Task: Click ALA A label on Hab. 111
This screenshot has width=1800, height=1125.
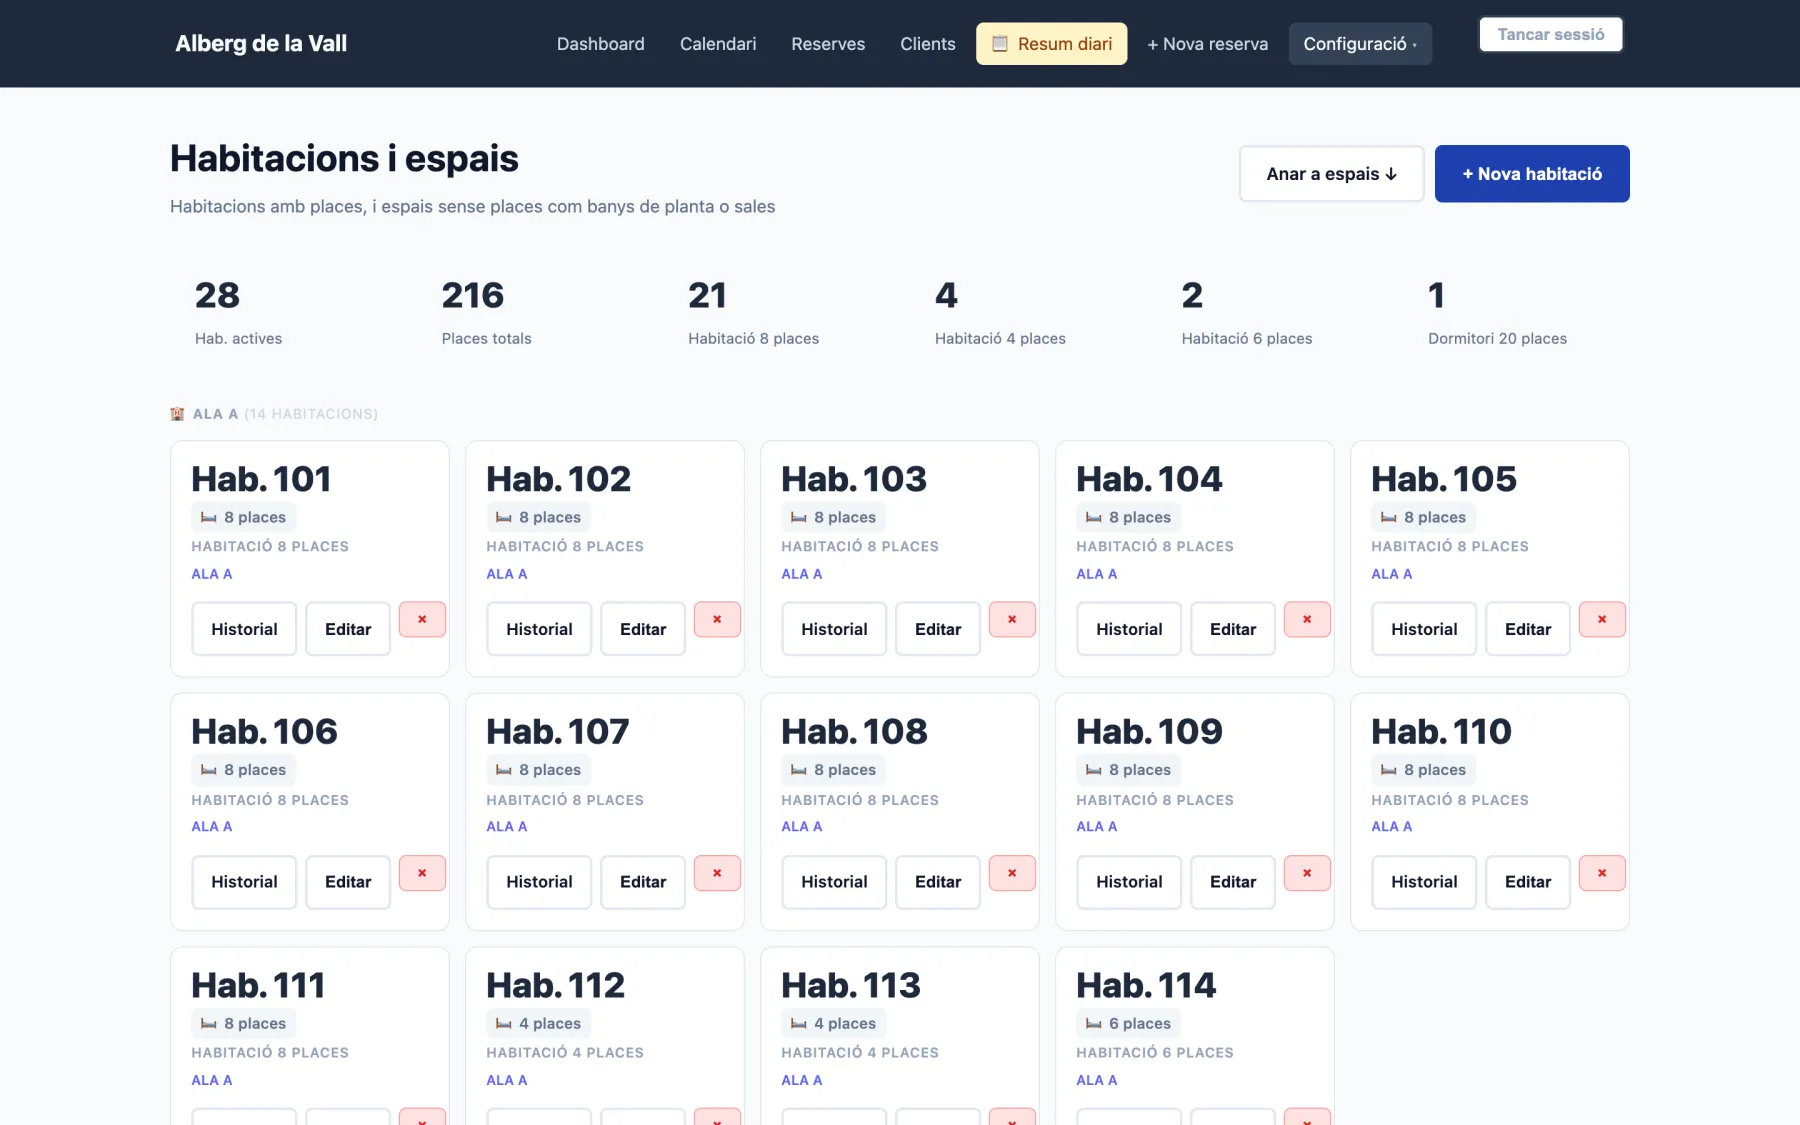Action: click(x=212, y=1080)
